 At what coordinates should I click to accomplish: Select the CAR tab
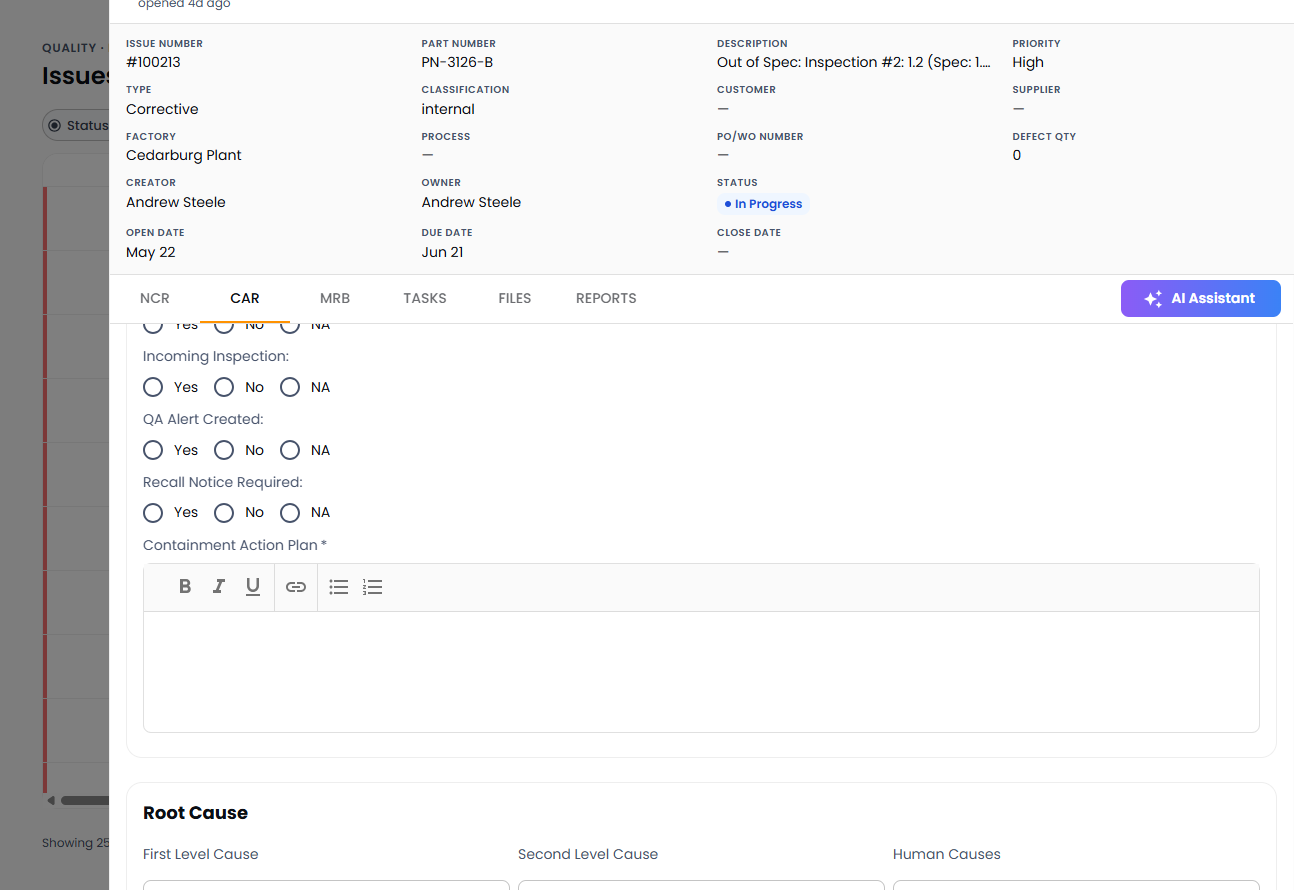(245, 298)
